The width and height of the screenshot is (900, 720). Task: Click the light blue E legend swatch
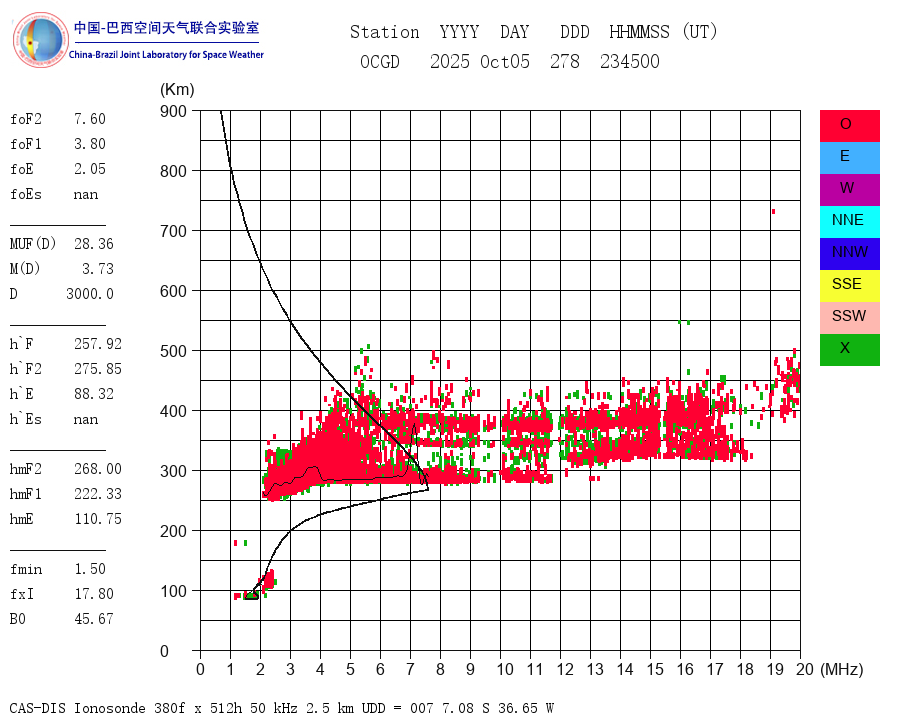coord(849,158)
